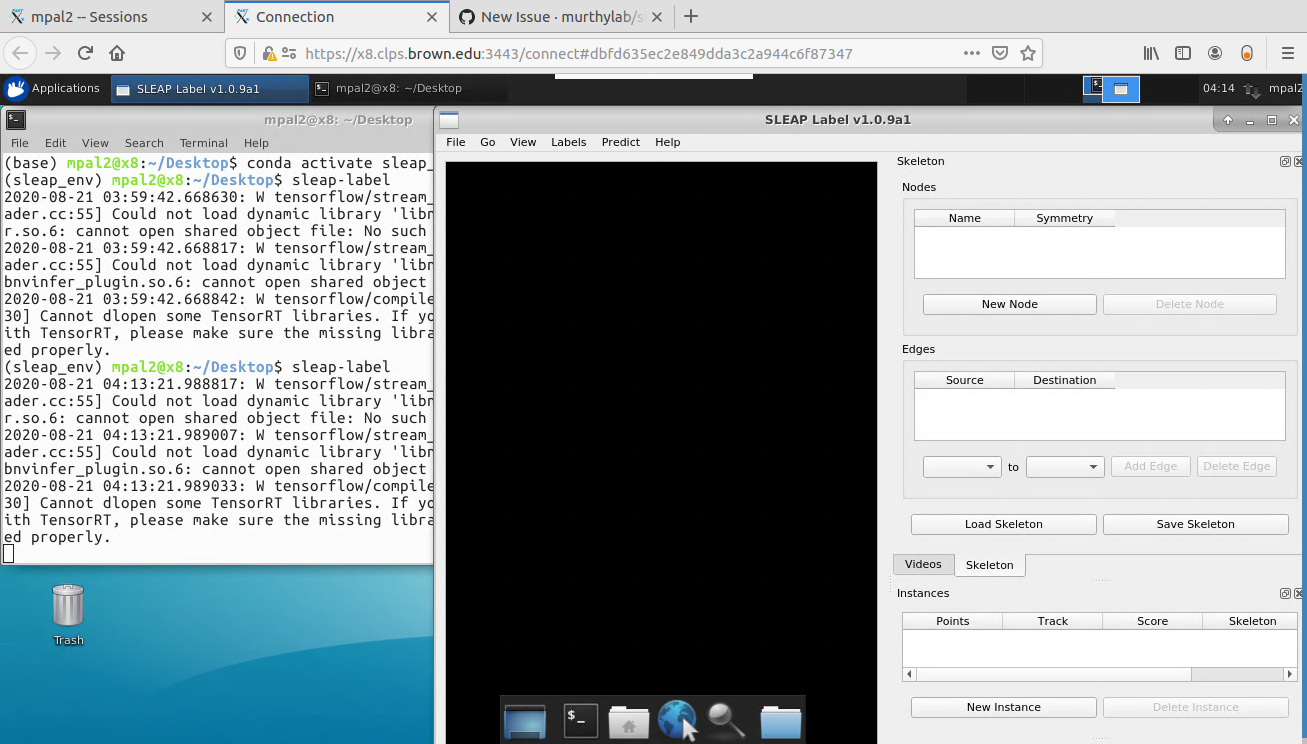Open SLEAP View menu
Viewport: 1307px width, 744px height.
tap(523, 142)
